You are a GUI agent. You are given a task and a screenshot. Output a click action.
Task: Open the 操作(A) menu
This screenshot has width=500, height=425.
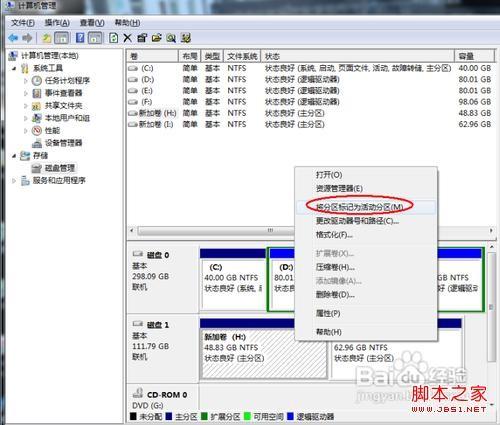tap(57, 23)
